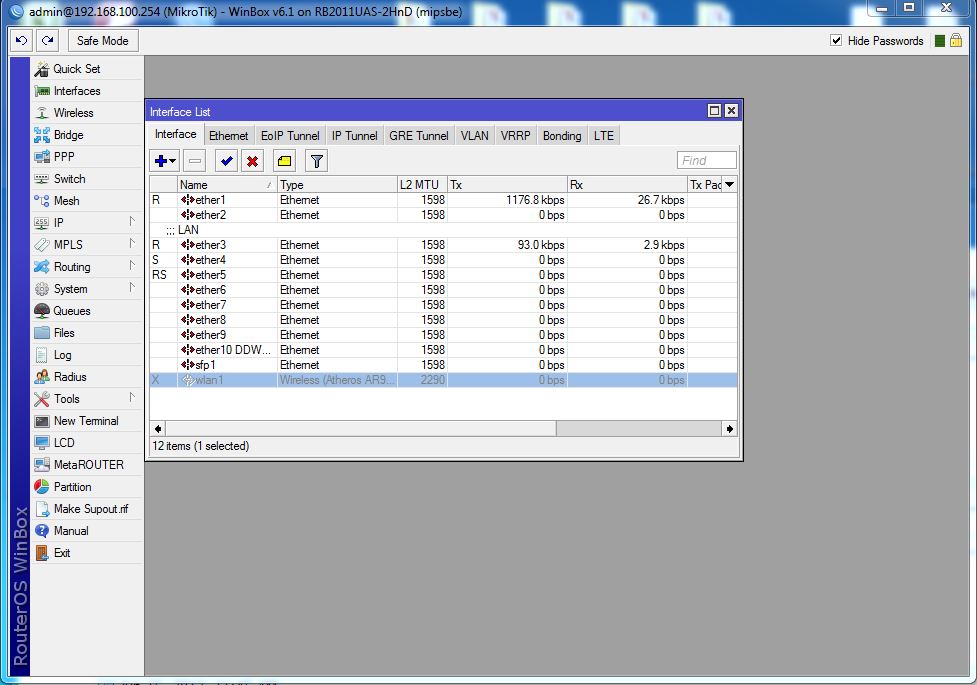Switch to the LTE tab
The image size is (977, 685).
[604, 136]
